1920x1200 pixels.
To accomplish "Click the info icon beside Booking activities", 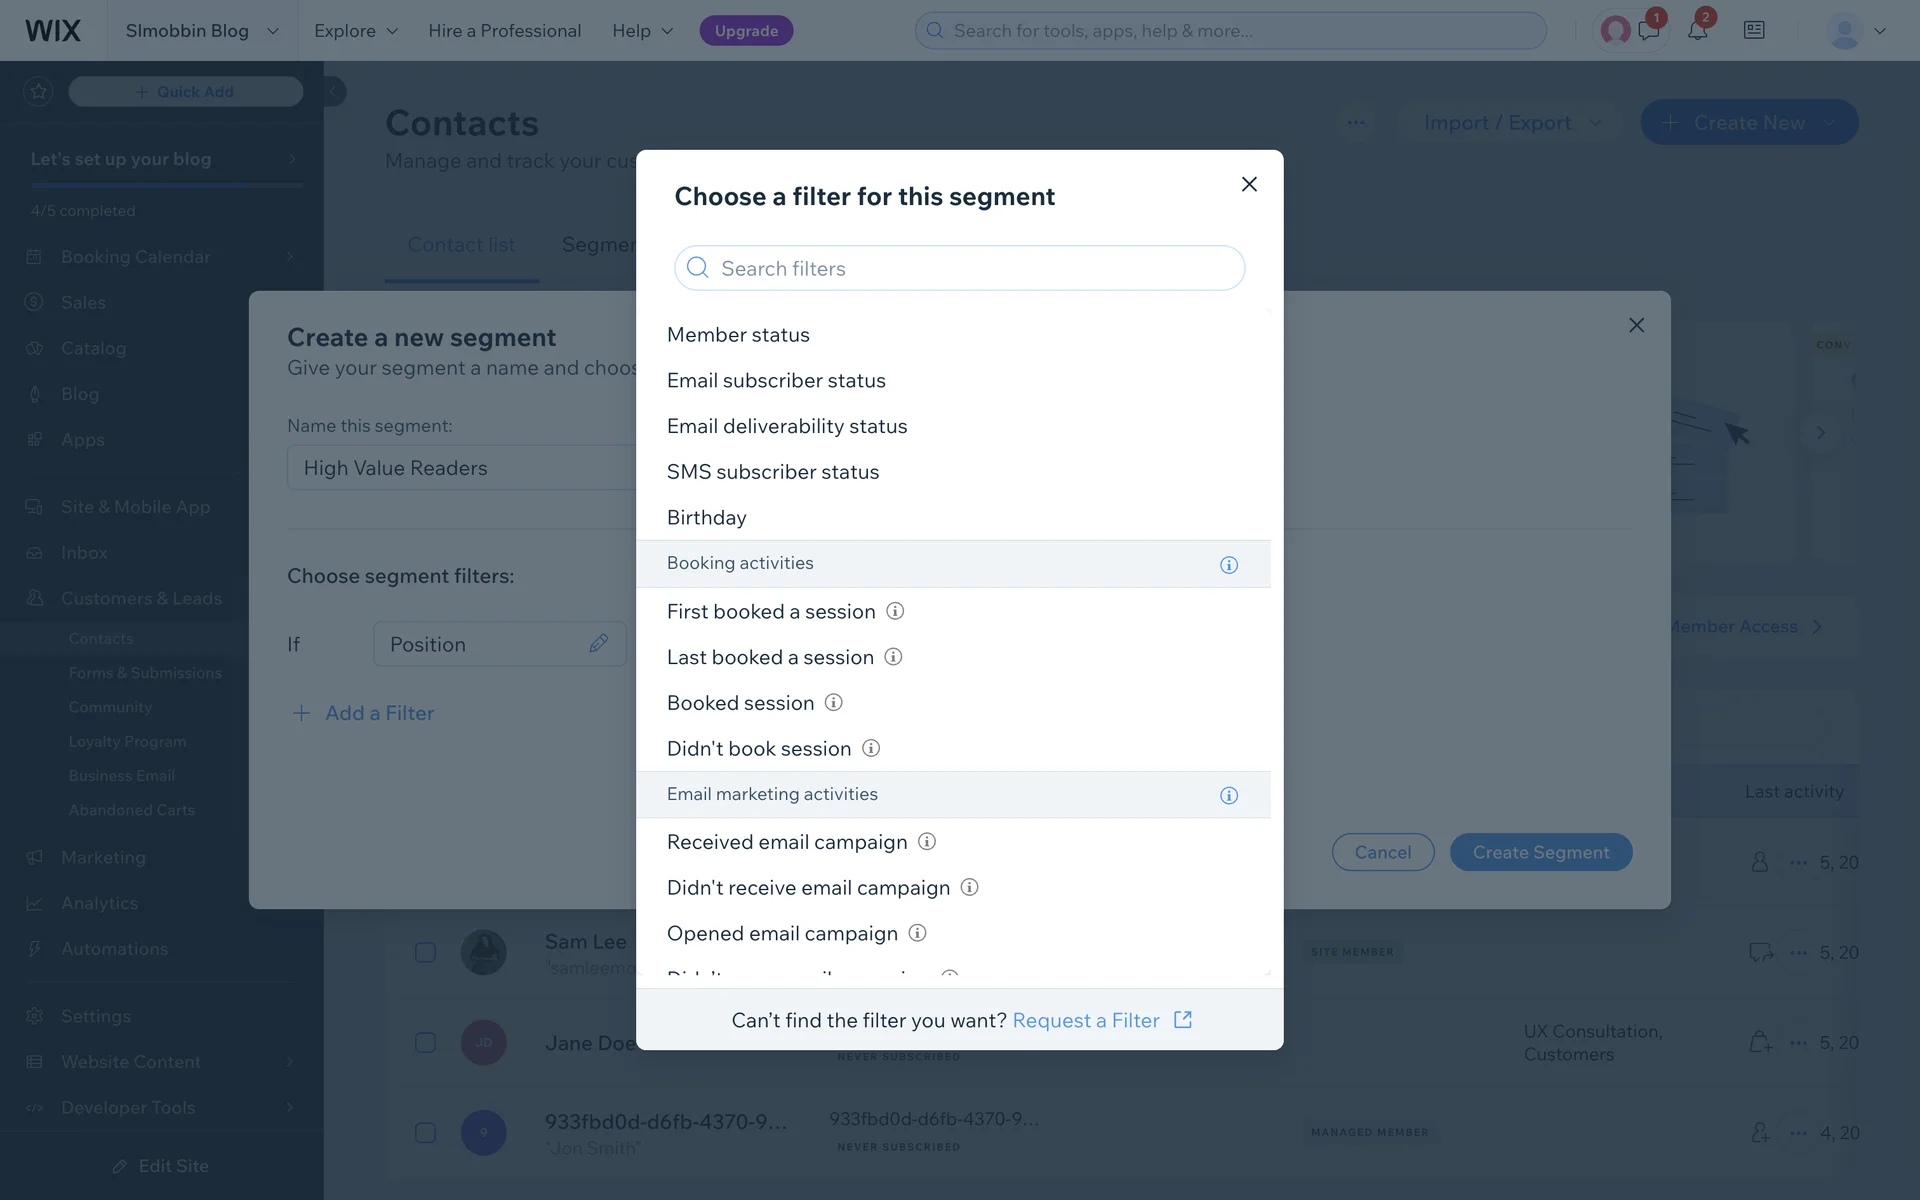I will [x=1228, y=564].
